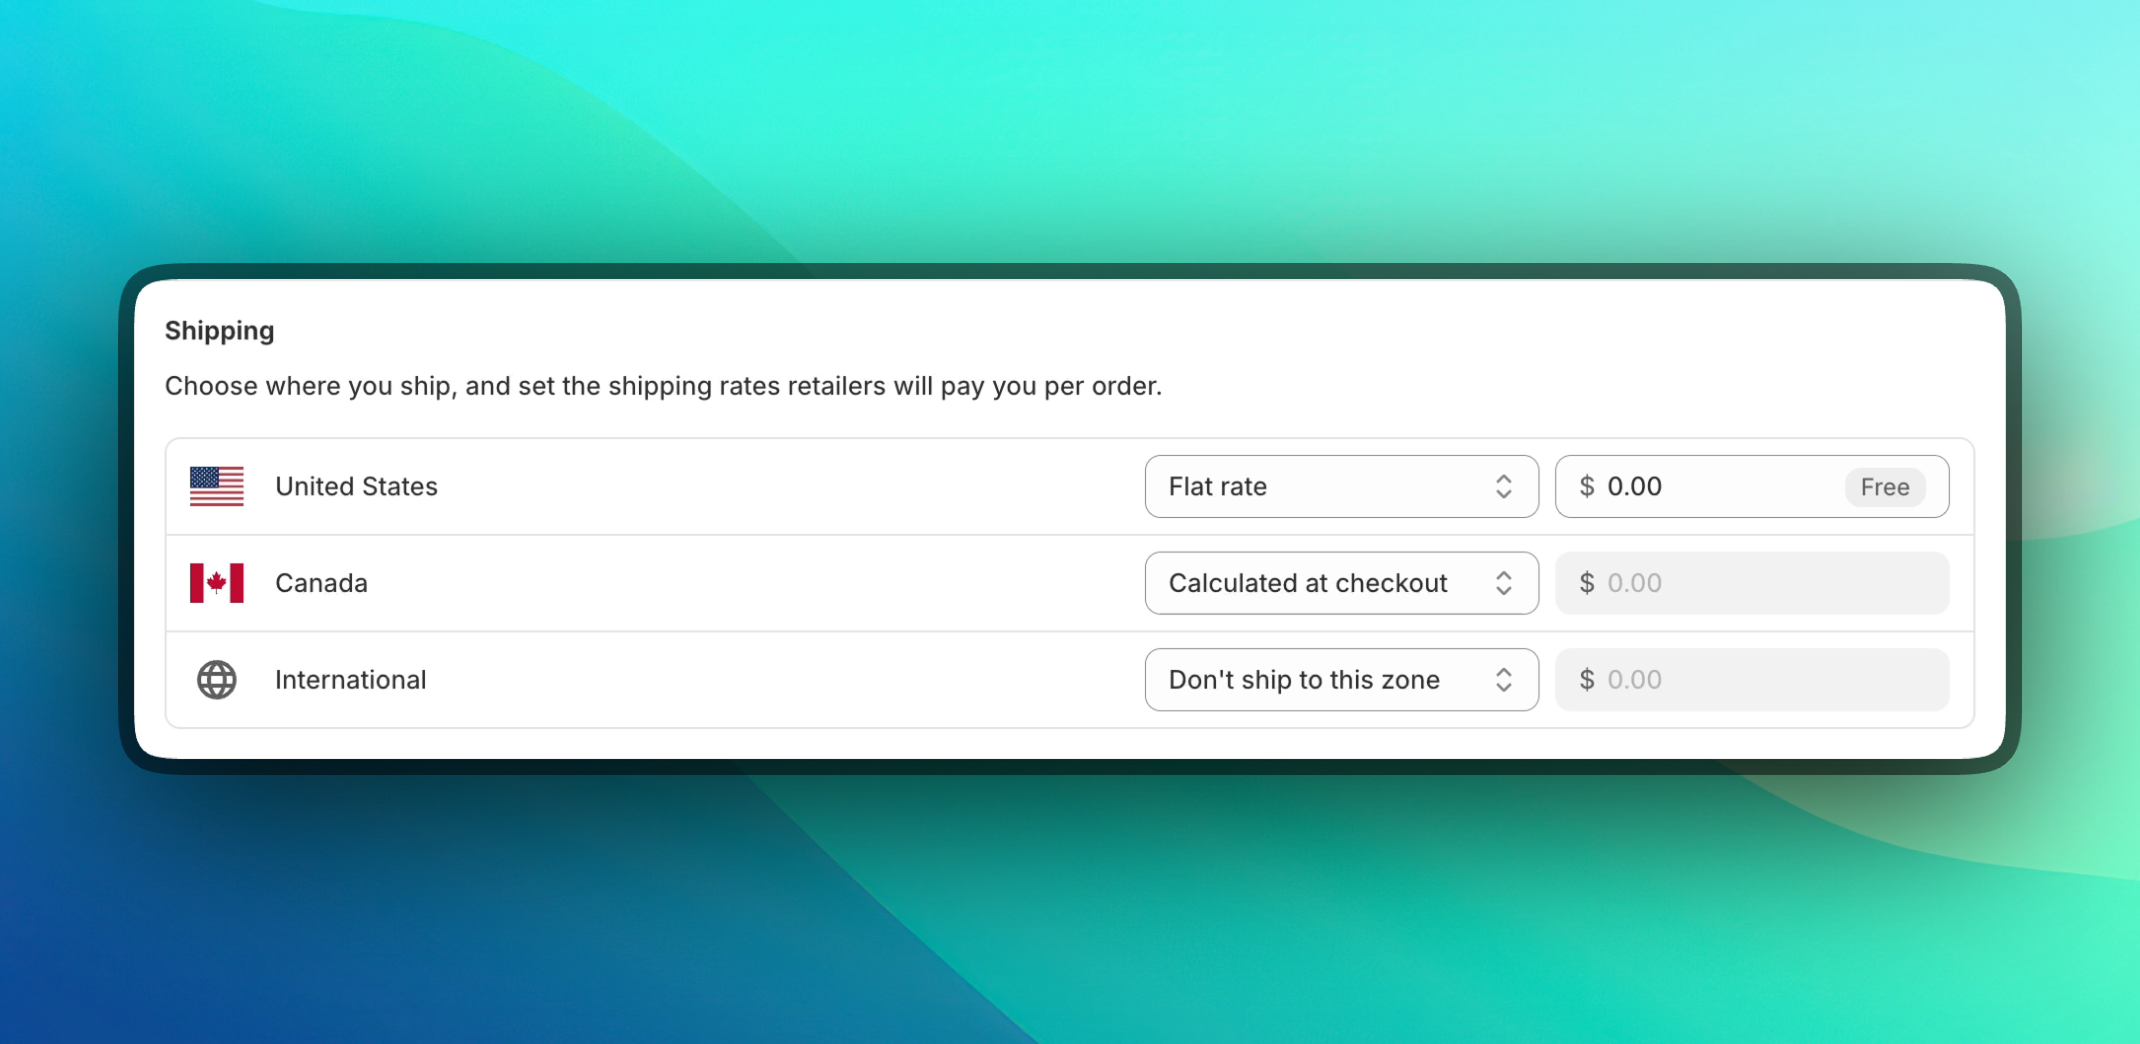Select the Canada zone label
This screenshot has width=2140, height=1044.
[x=321, y=583]
